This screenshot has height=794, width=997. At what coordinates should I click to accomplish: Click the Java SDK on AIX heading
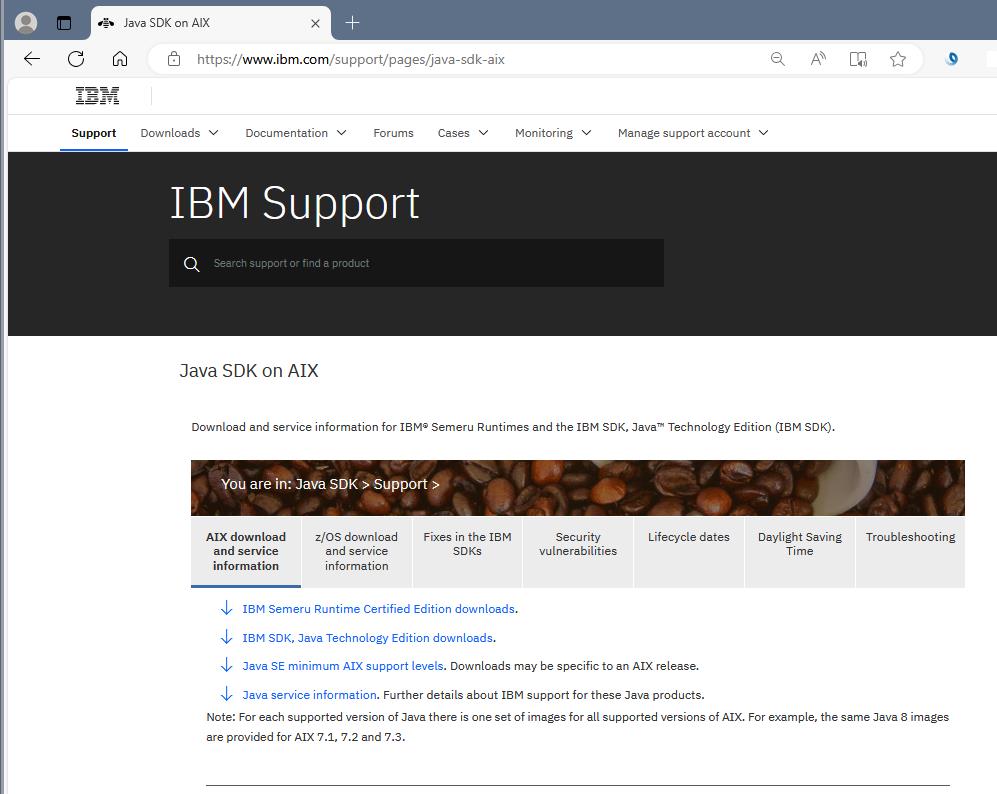tap(249, 371)
